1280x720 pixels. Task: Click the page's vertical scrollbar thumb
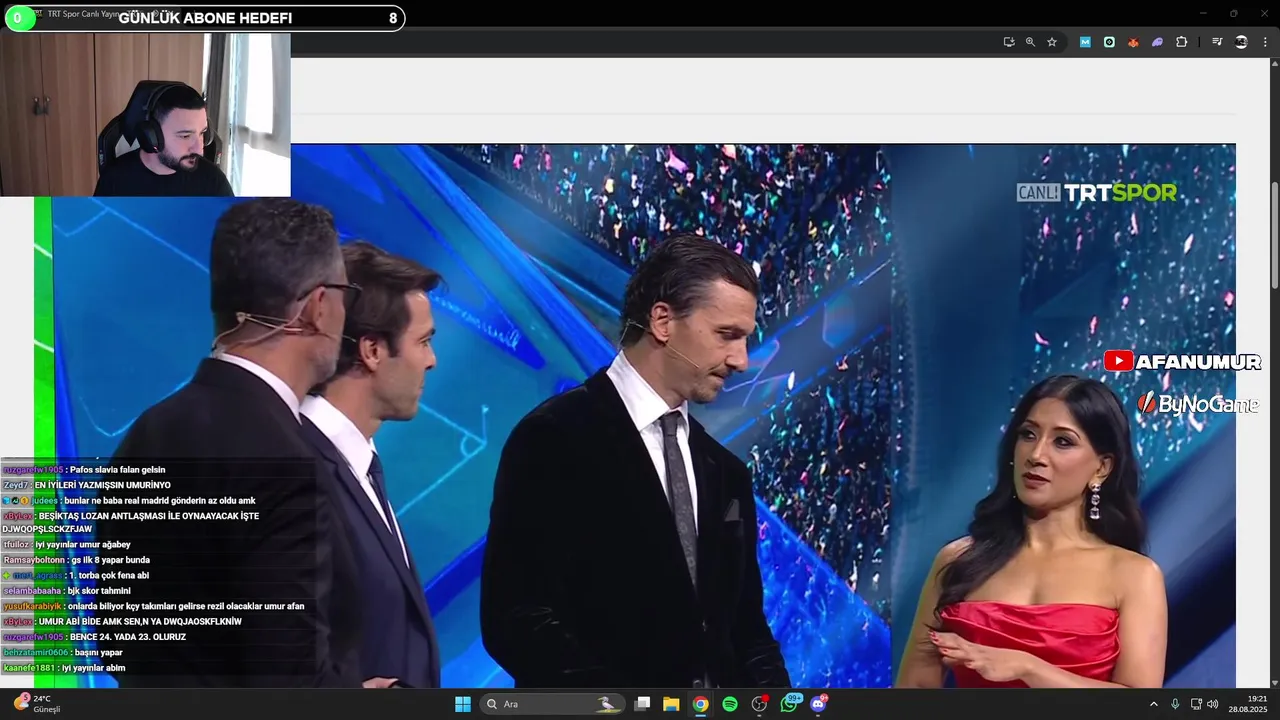[x=1275, y=235]
